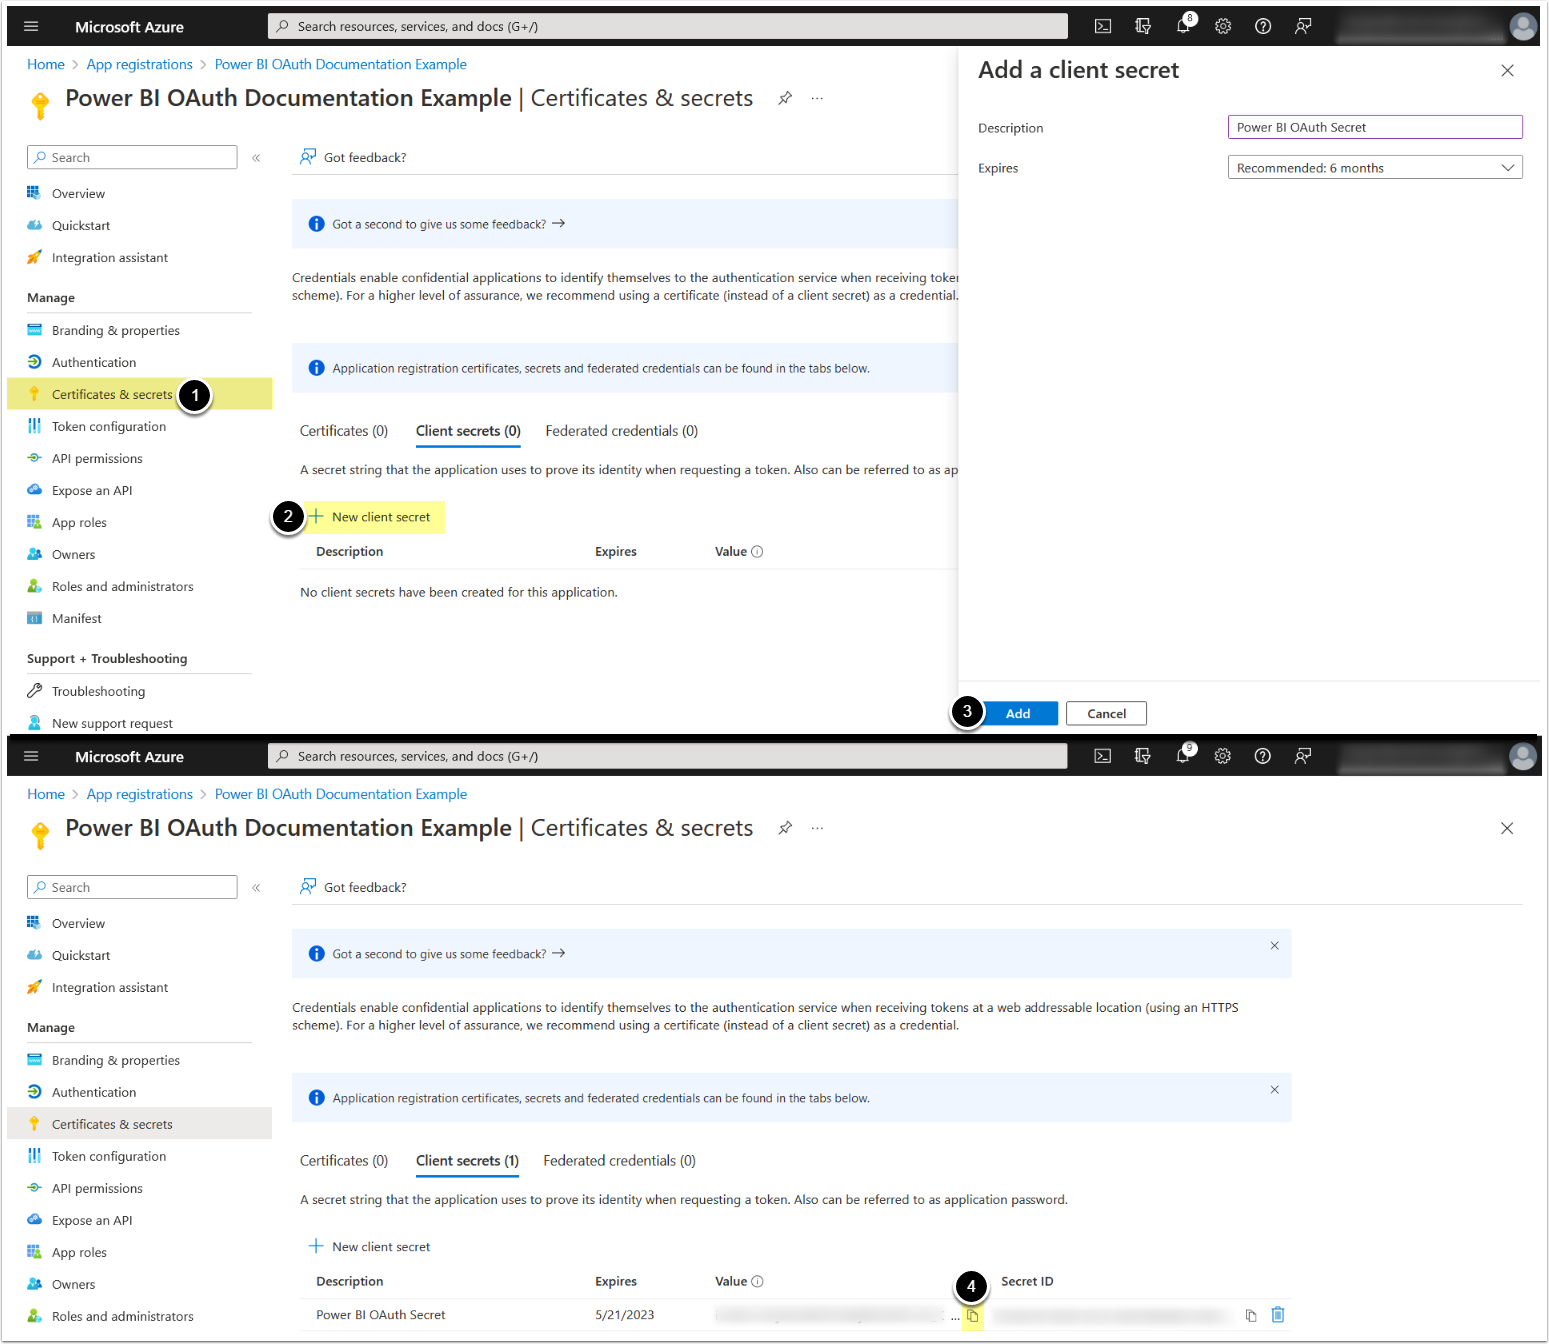Close the Add a client secret panel
1549x1344 pixels.
[1508, 71]
